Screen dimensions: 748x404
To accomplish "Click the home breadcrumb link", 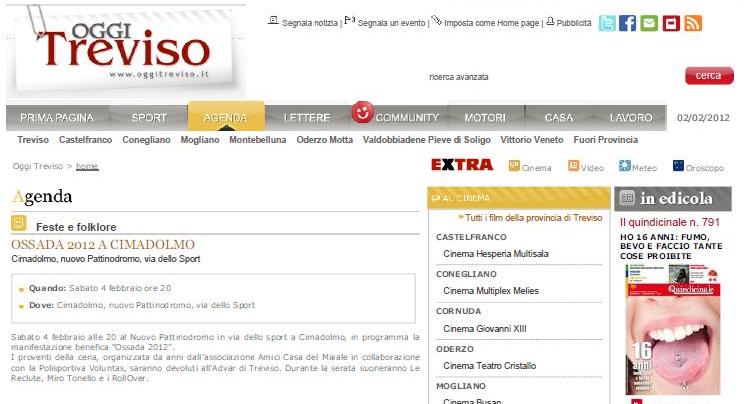I will (87, 166).
